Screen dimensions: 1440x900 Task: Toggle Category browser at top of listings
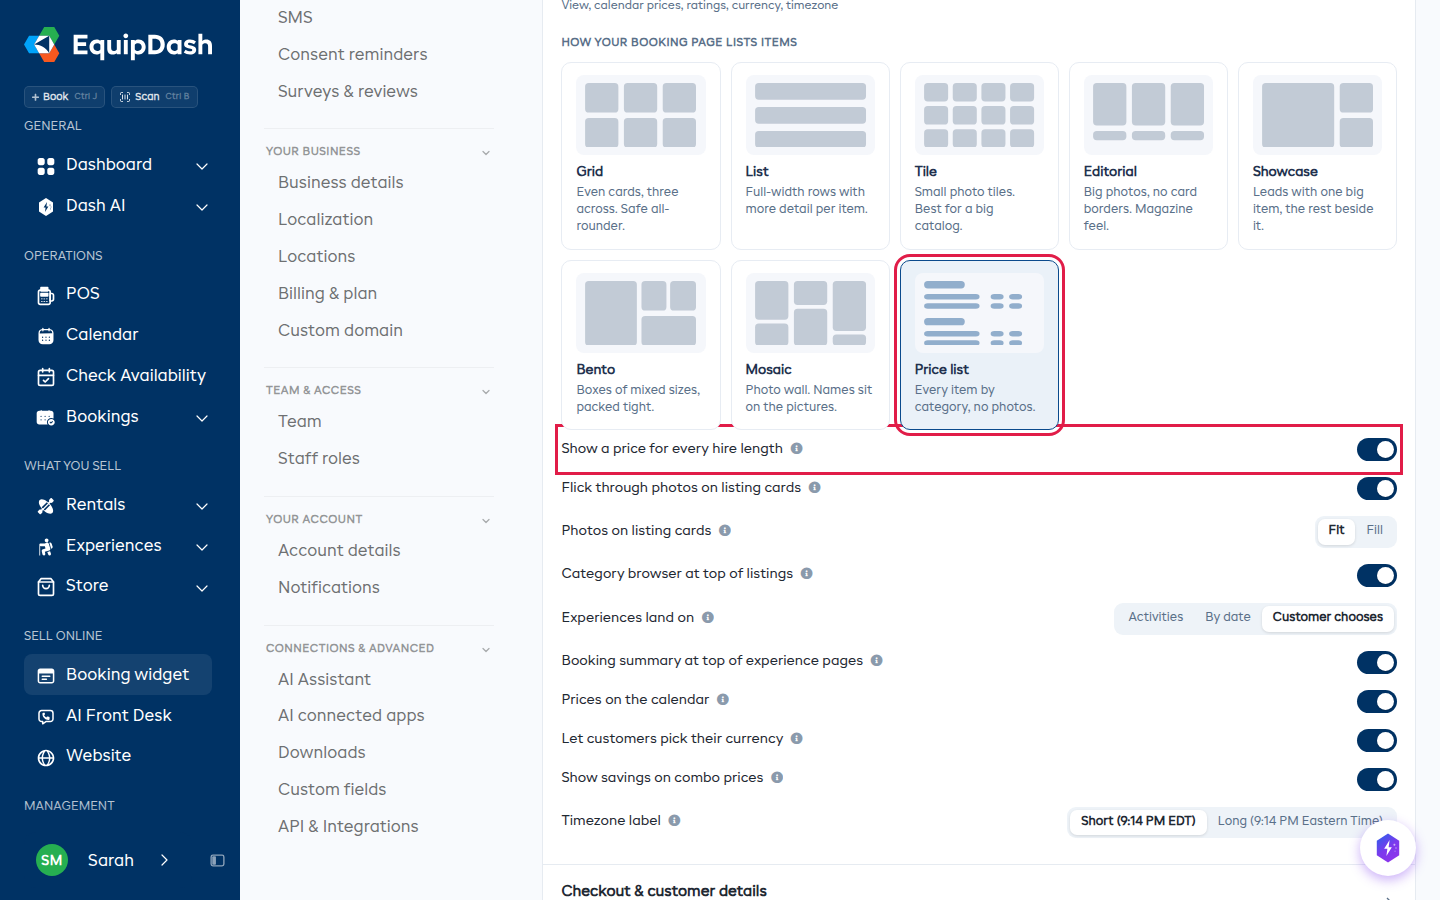[1377, 575]
